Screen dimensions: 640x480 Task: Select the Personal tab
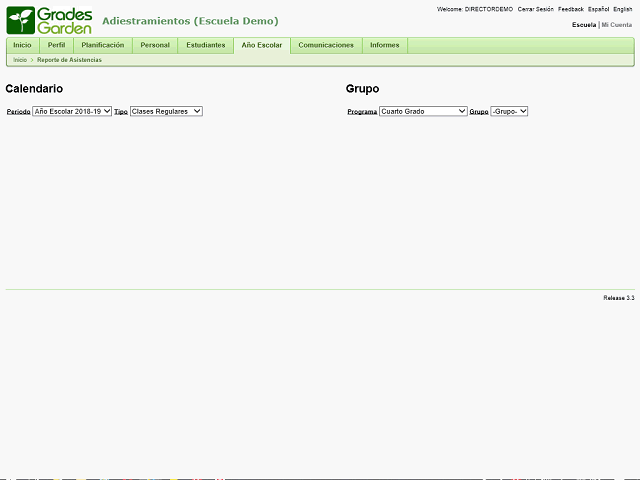[155, 45]
